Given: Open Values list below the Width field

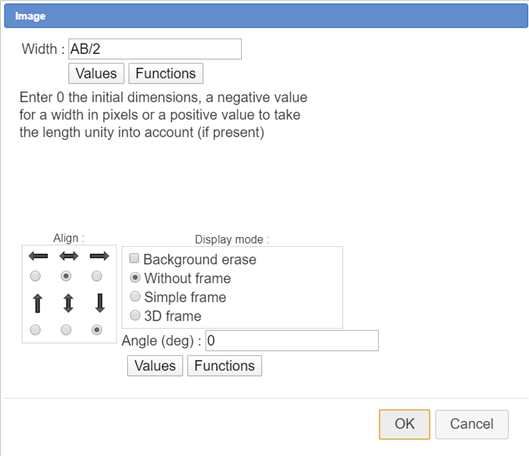Looking at the screenshot, I should 96,73.
